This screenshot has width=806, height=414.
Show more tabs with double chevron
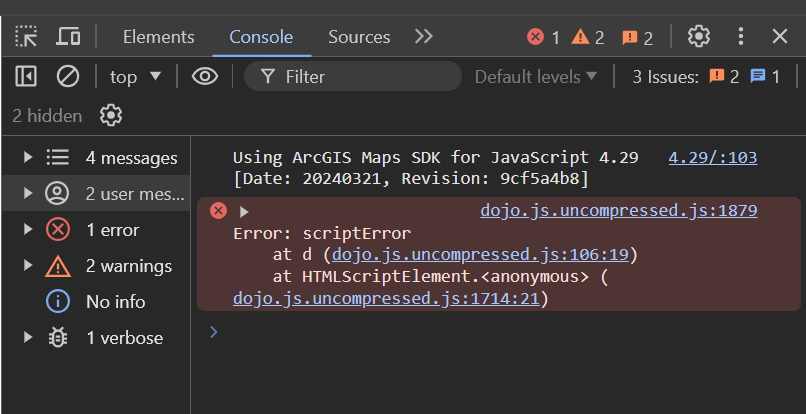(424, 37)
